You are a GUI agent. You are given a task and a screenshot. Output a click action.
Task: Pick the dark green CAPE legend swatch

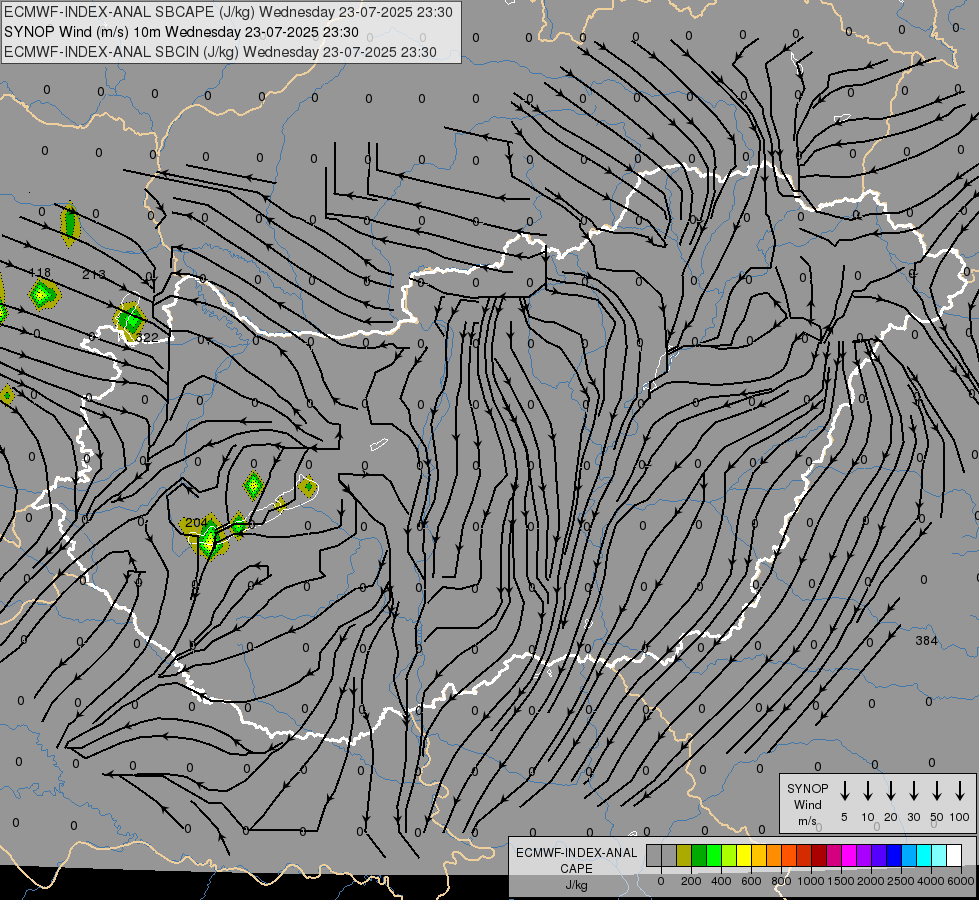click(699, 855)
